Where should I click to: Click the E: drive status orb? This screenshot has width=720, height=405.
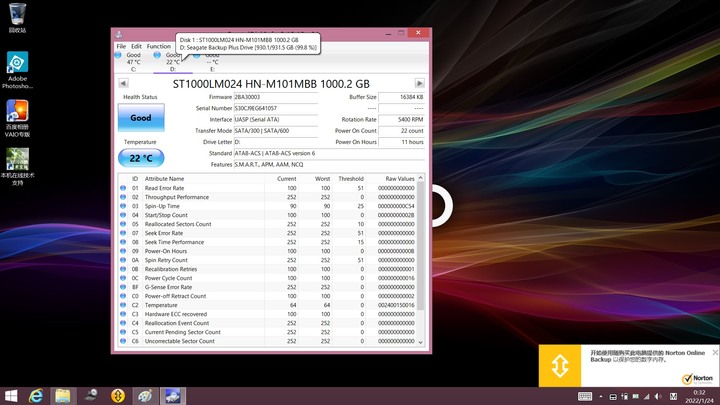click(x=197, y=56)
